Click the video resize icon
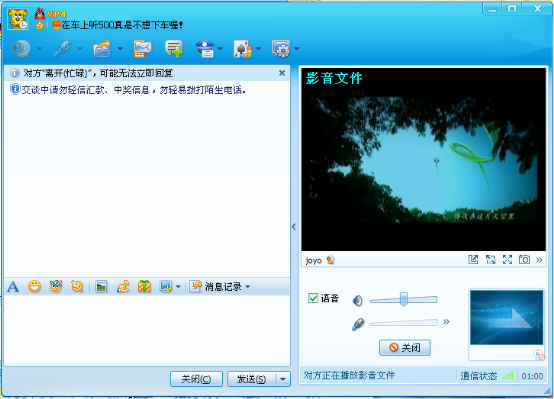The image size is (554, 399). point(490,260)
